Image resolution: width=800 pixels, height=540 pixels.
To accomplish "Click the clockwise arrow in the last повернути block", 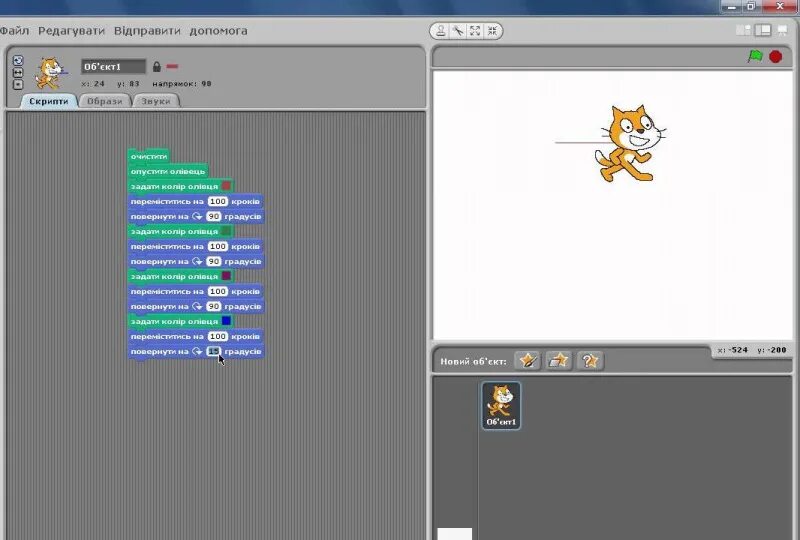I will click(x=197, y=351).
